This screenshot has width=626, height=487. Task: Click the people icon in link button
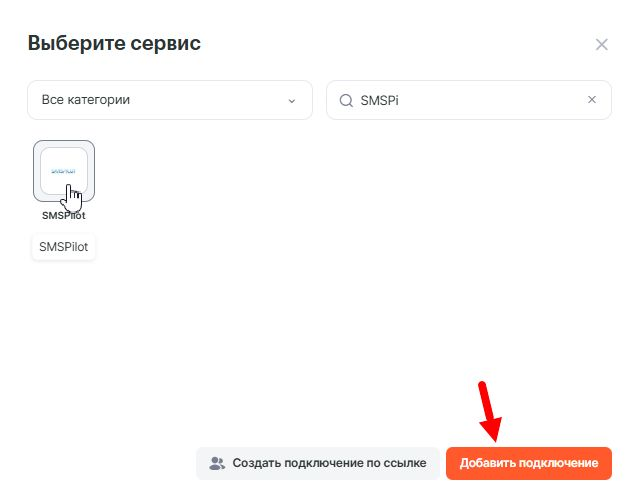tap(217, 463)
